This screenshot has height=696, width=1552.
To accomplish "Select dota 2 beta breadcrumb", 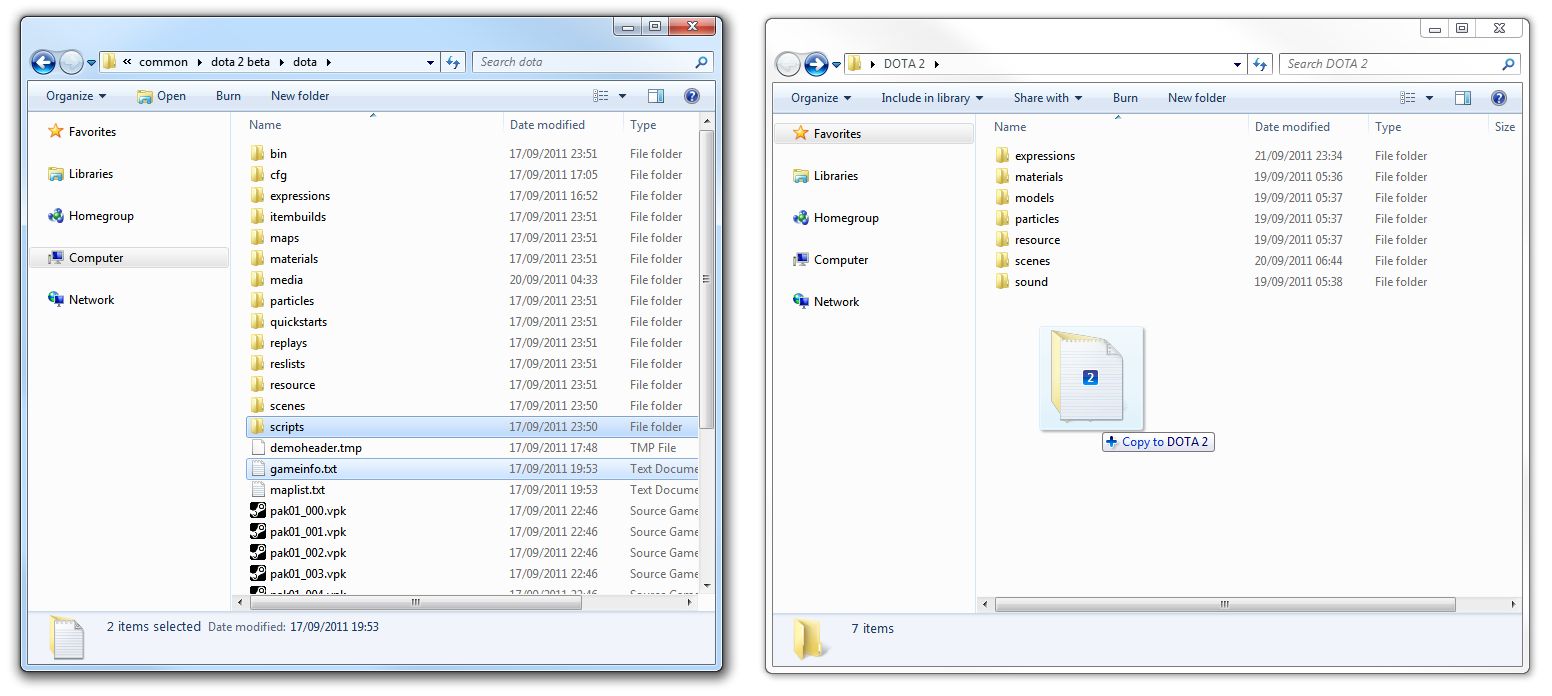I will (x=240, y=62).
